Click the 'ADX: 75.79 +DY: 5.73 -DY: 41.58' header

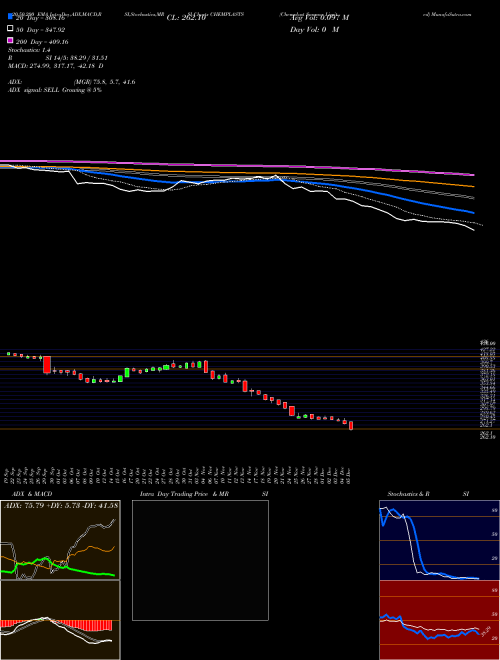coord(61,505)
